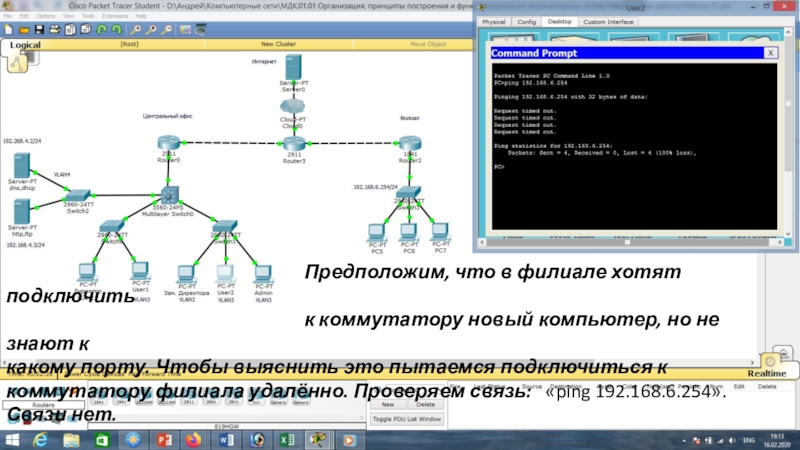Select Router0 in the central office
Viewport: 800px width, 450px height.
pyautogui.click(x=168, y=142)
